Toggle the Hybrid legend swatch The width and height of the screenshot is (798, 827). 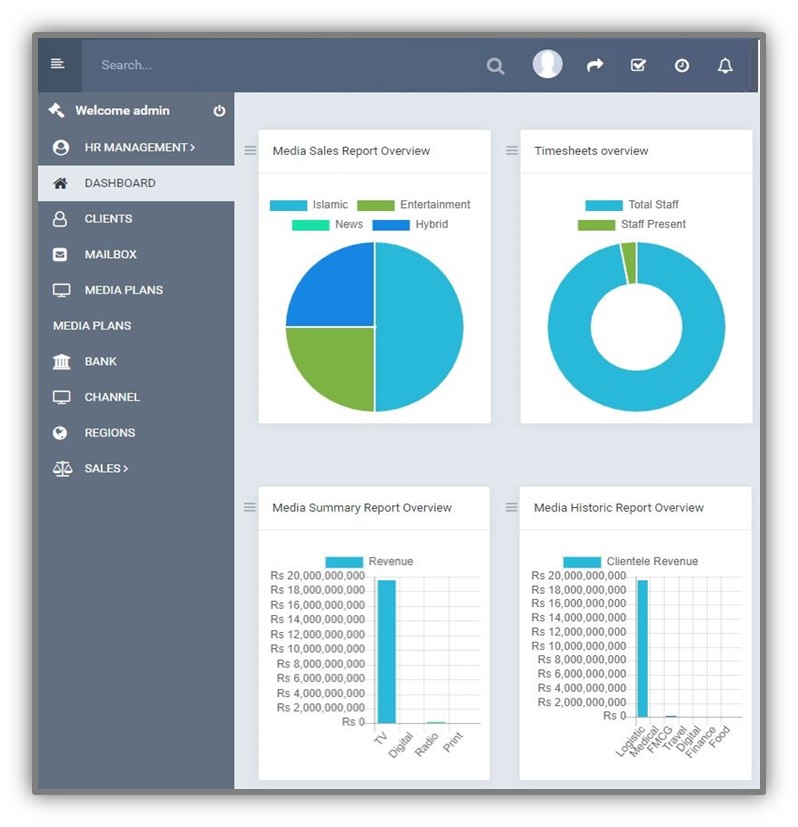point(391,225)
